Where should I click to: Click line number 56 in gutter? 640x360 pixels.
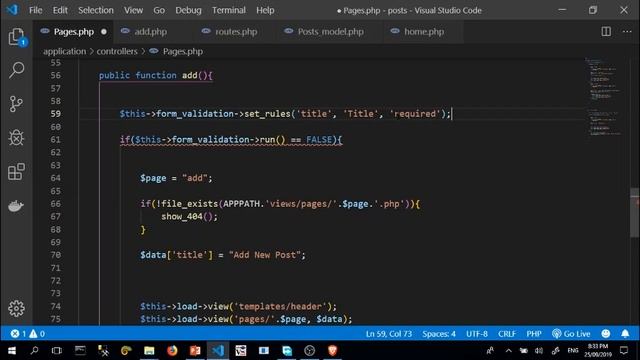(x=56, y=76)
